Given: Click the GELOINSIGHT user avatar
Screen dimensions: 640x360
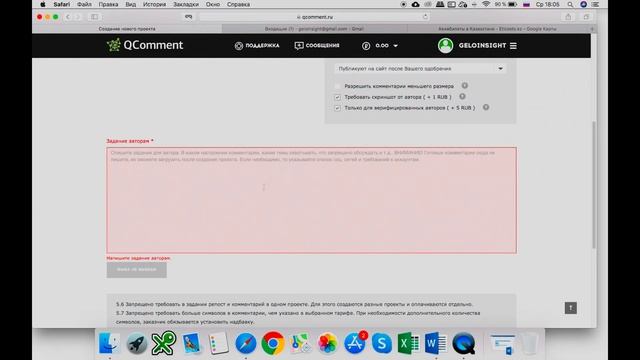Looking at the screenshot, I should (445, 45).
